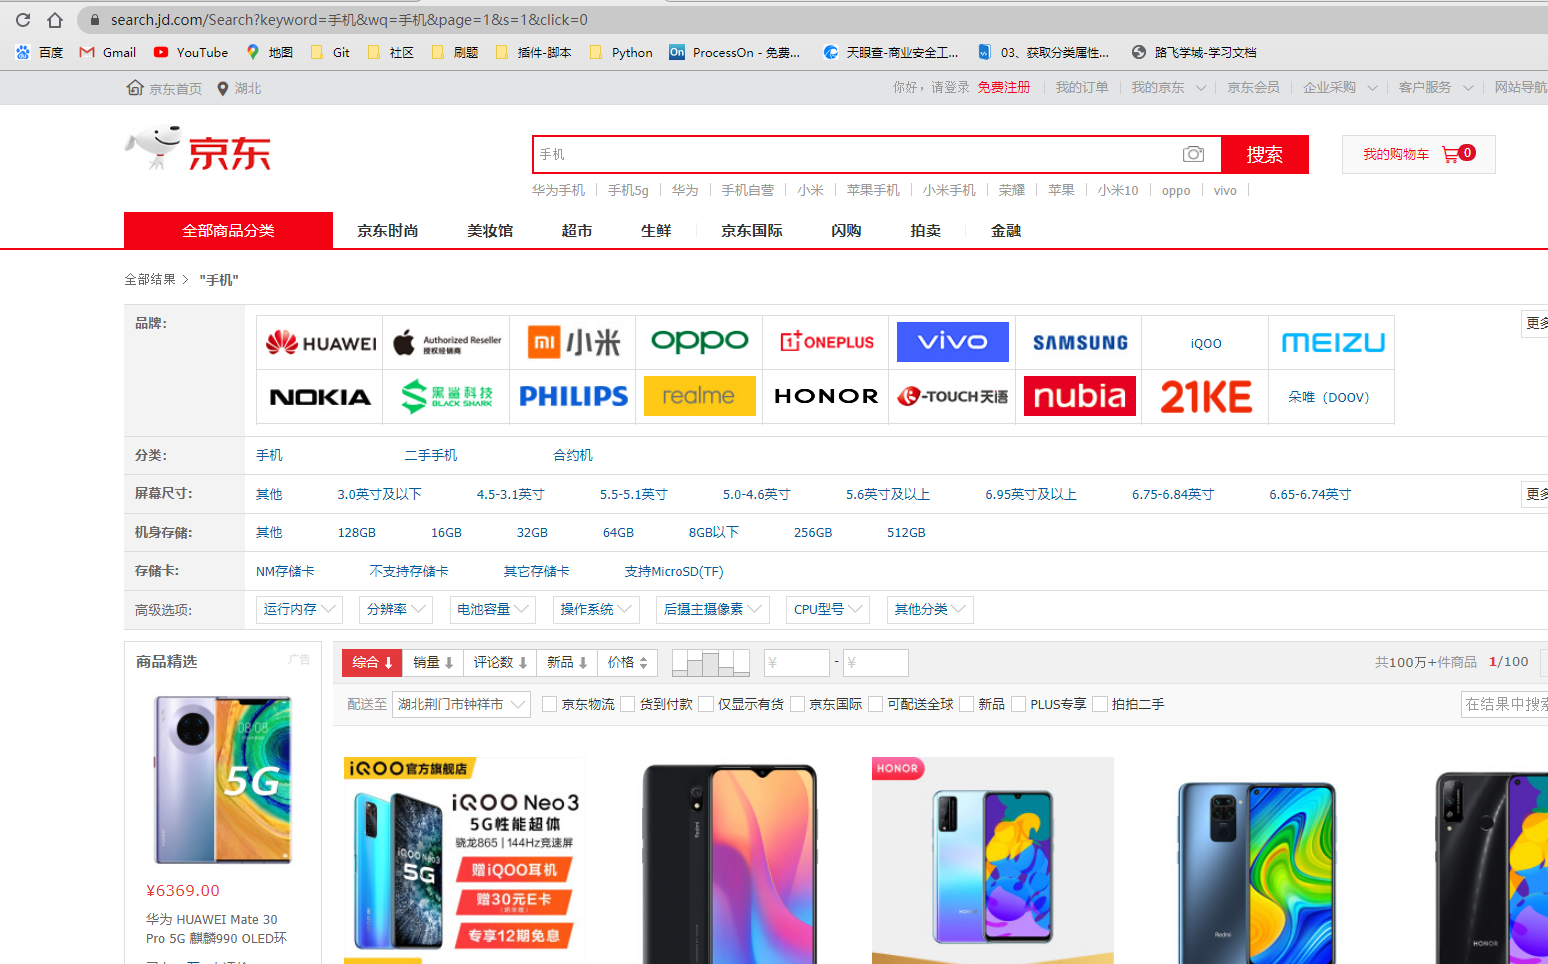The height and width of the screenshot is (964, 1548).
Task: Expand the 运行内存 dropdown
Action: [300, 609]
